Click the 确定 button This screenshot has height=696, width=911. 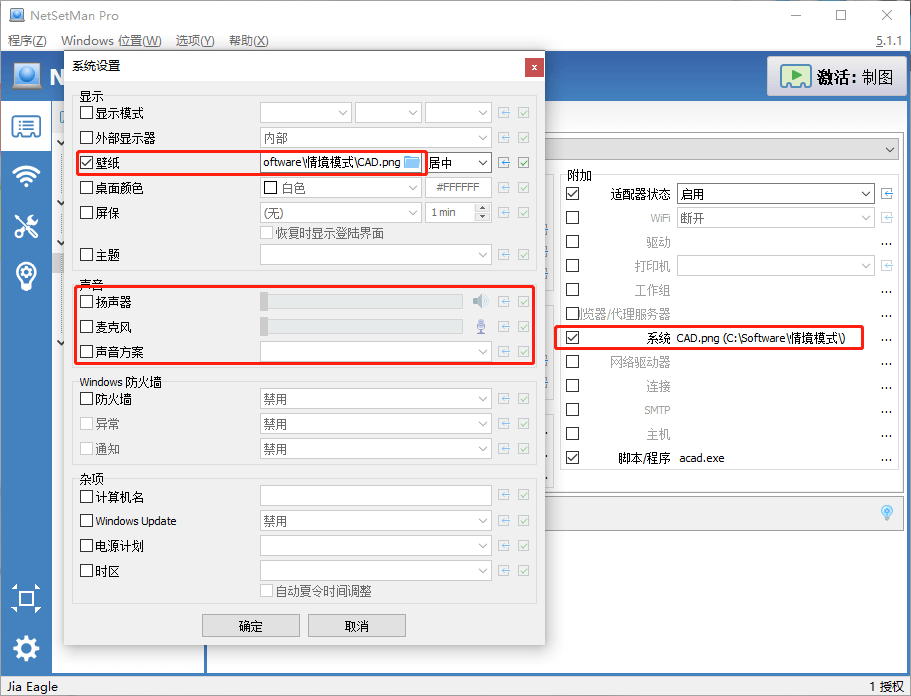[250, 626]
